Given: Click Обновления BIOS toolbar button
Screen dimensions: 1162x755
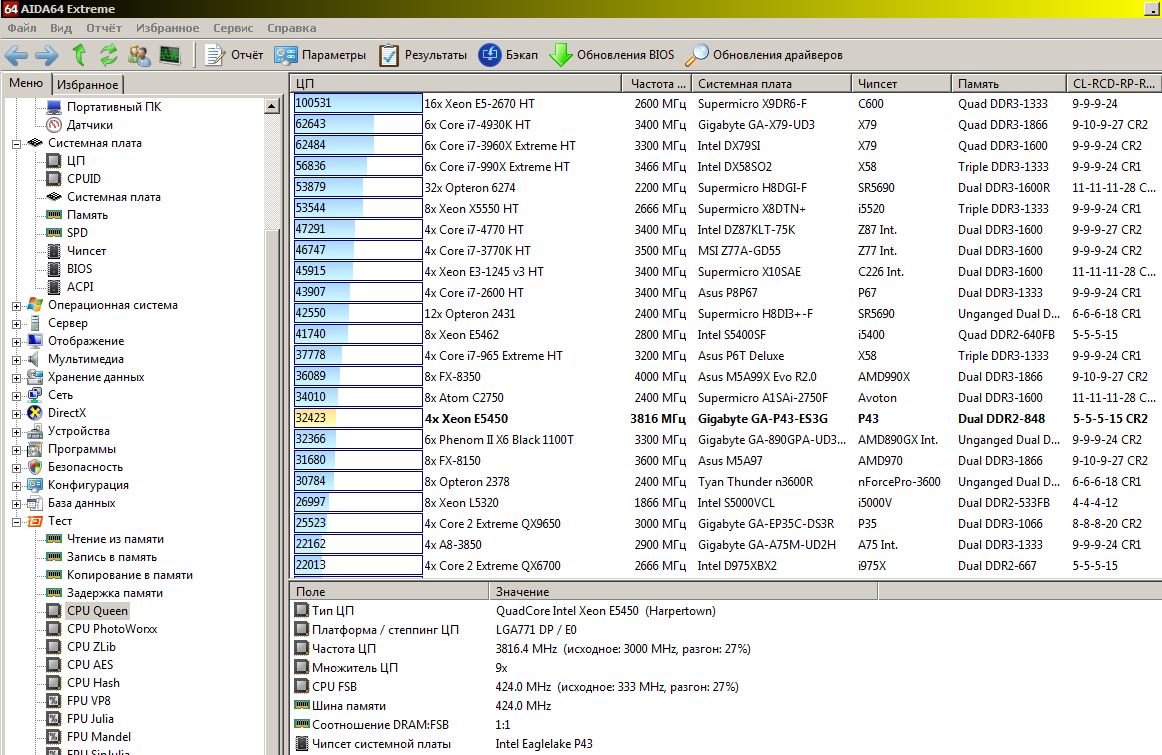Looking at the screenshot, I should click(612, 55).
